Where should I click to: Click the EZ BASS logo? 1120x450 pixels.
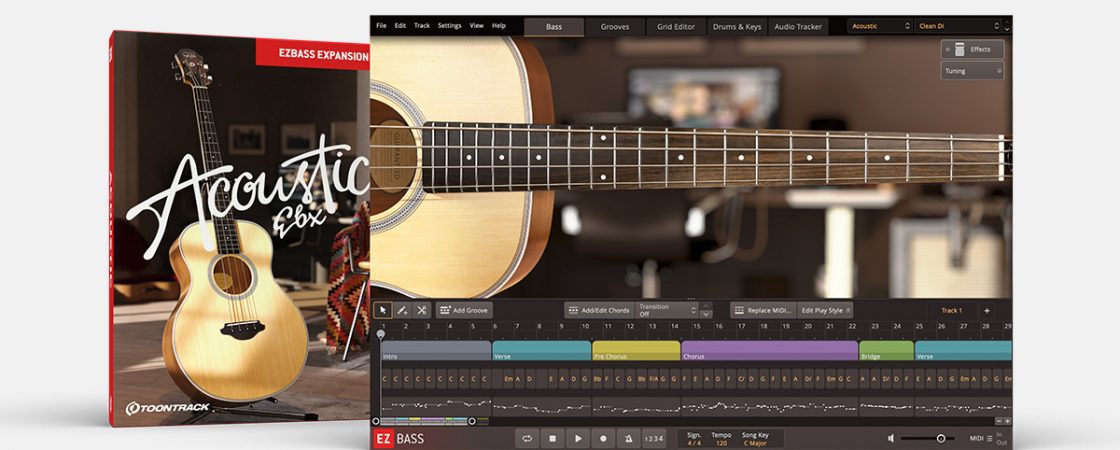click(x=399, y=439)
